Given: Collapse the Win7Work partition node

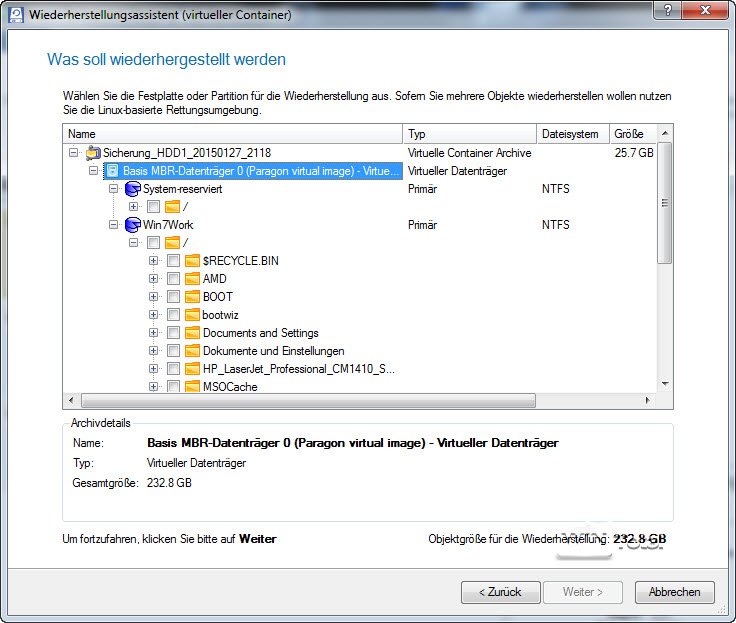Looking at the screenshot, I should pos(113,225).
